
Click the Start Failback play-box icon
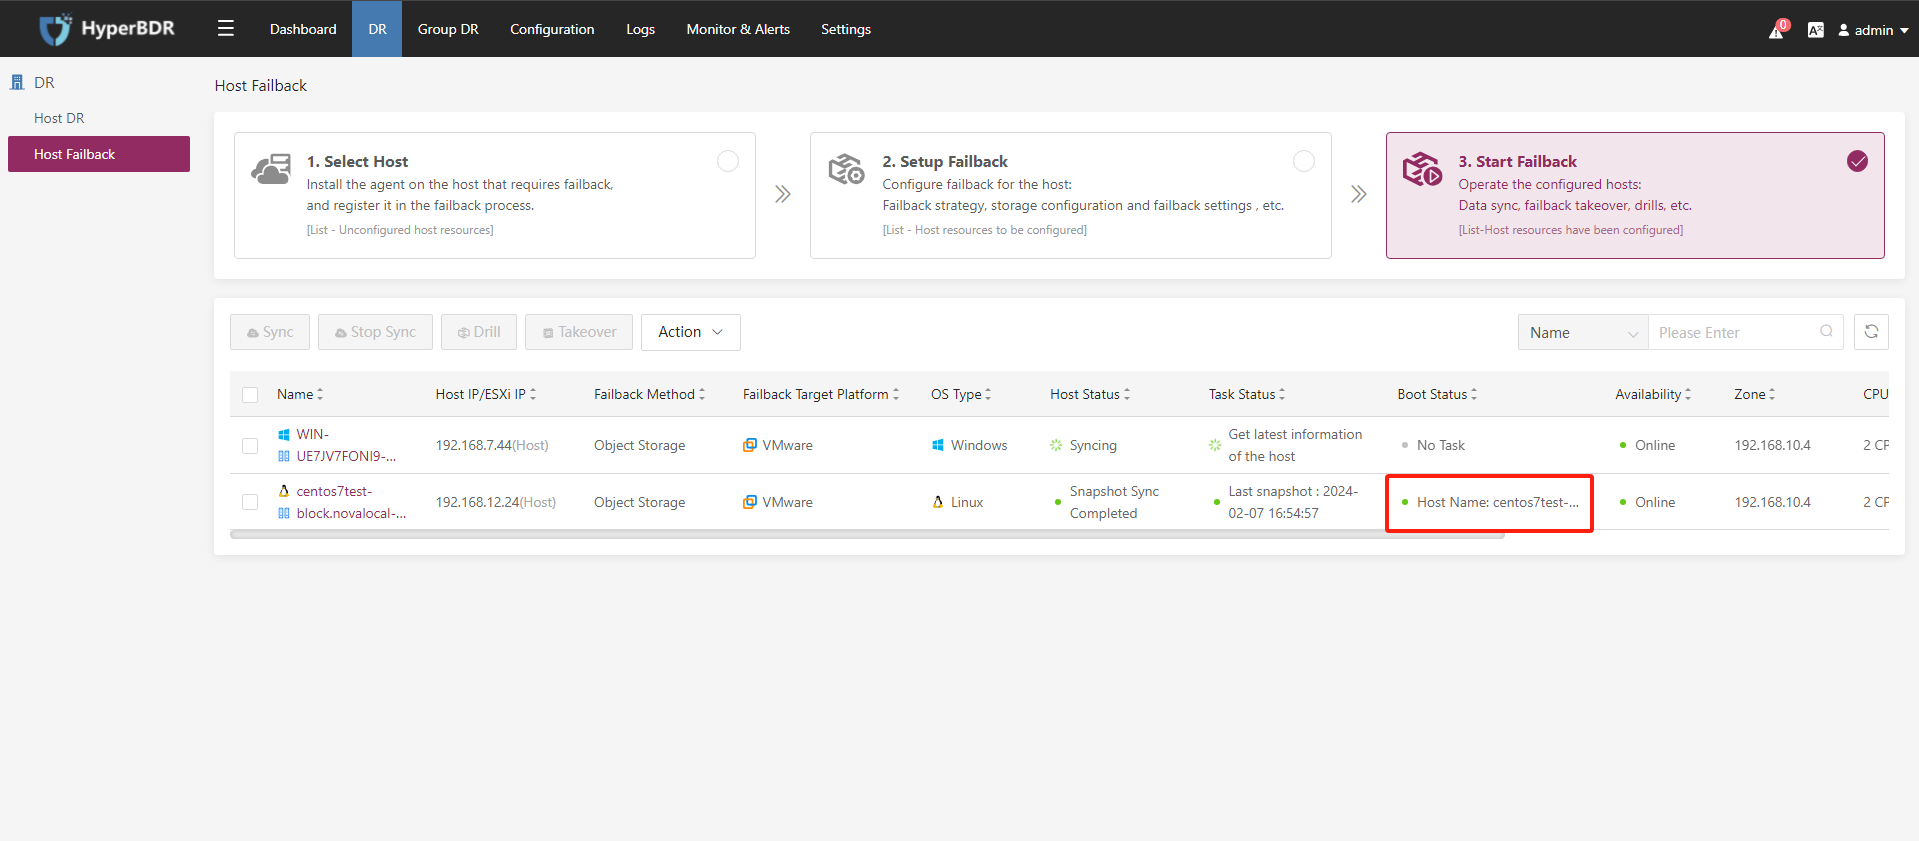click(x=1422, y=169)
